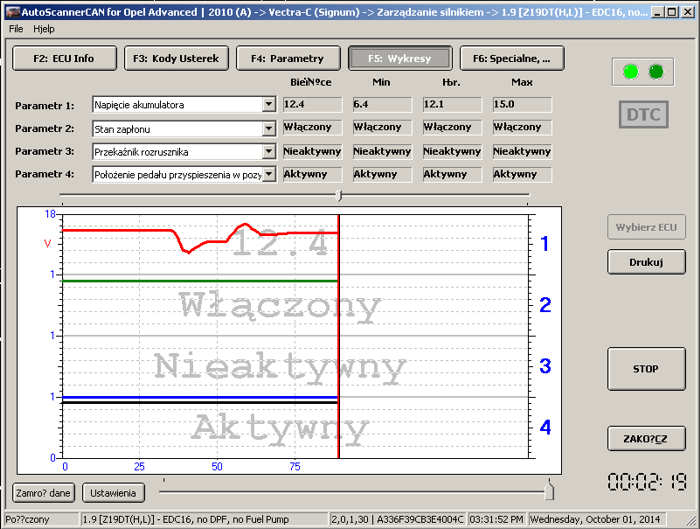Open the File menu
The image size is (700, 529).
(16, 29)
